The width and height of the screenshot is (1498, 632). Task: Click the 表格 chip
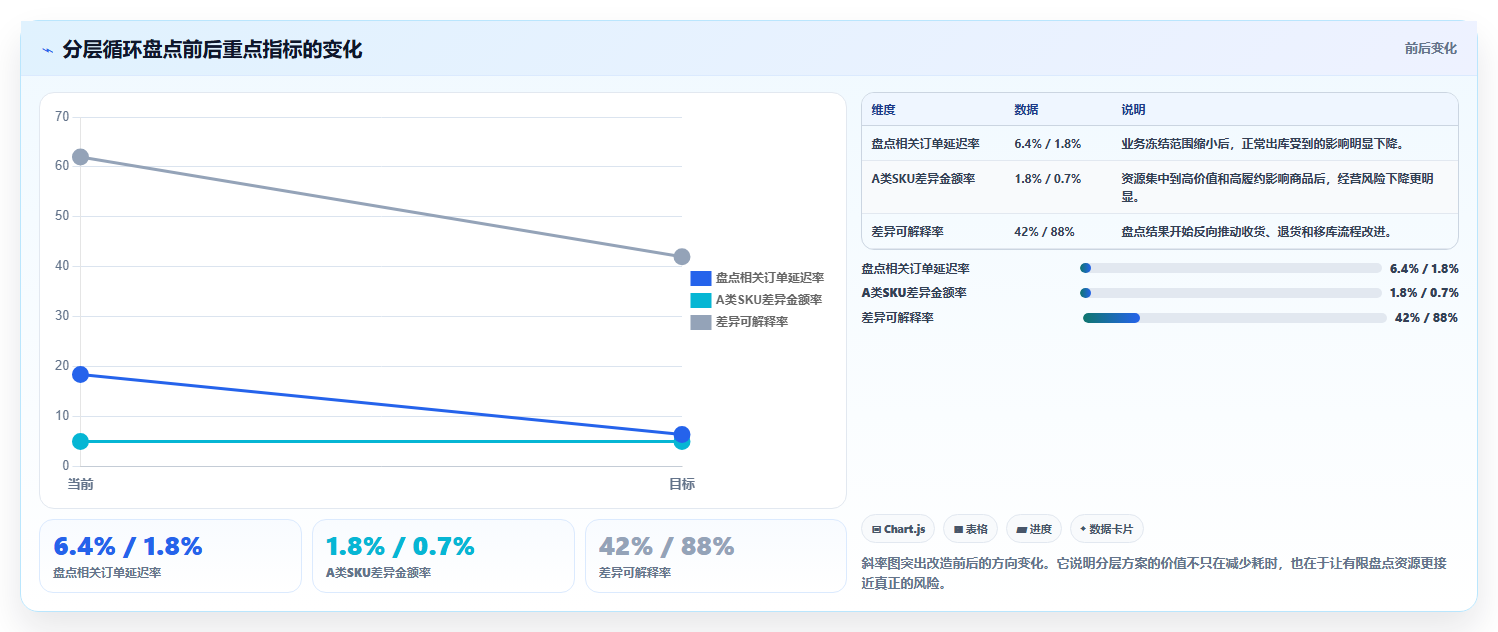pyautogui.click(x=970, y=529)
